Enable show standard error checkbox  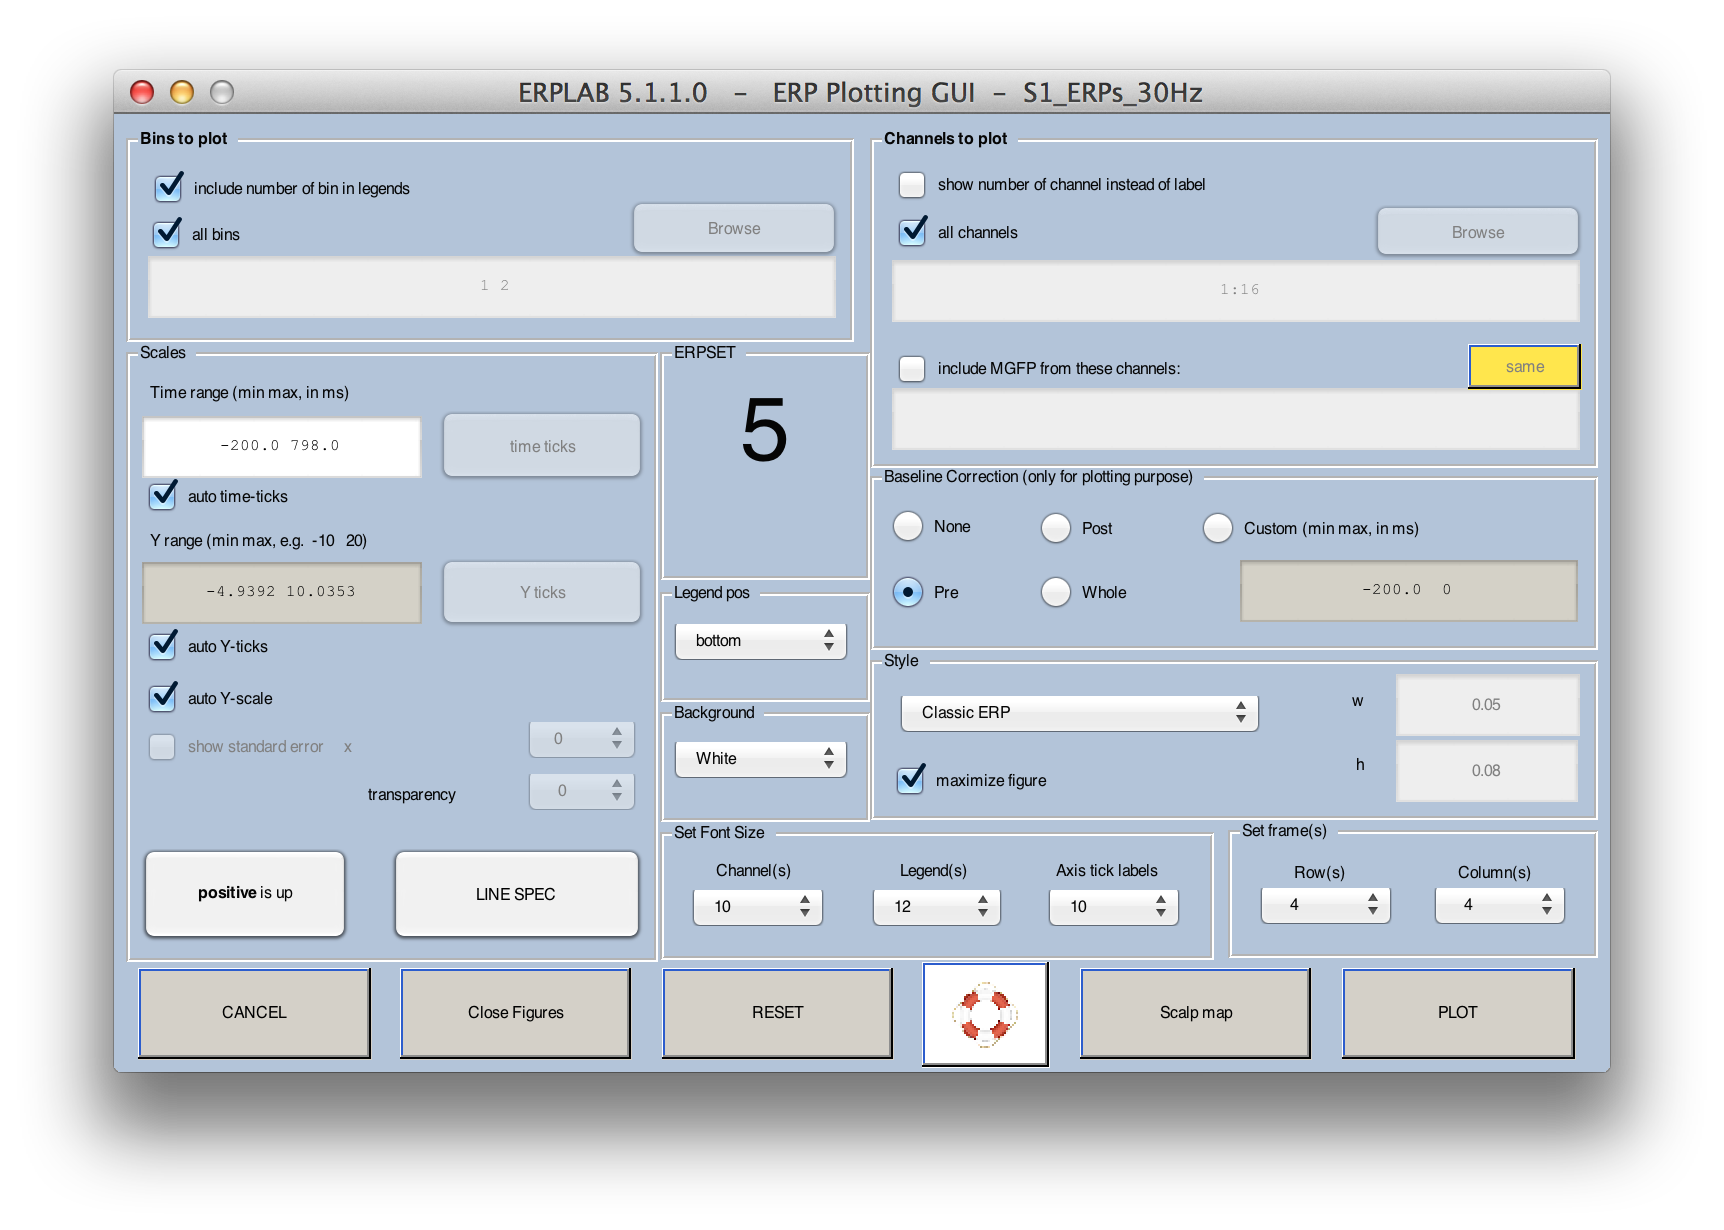tap(162, 747)
